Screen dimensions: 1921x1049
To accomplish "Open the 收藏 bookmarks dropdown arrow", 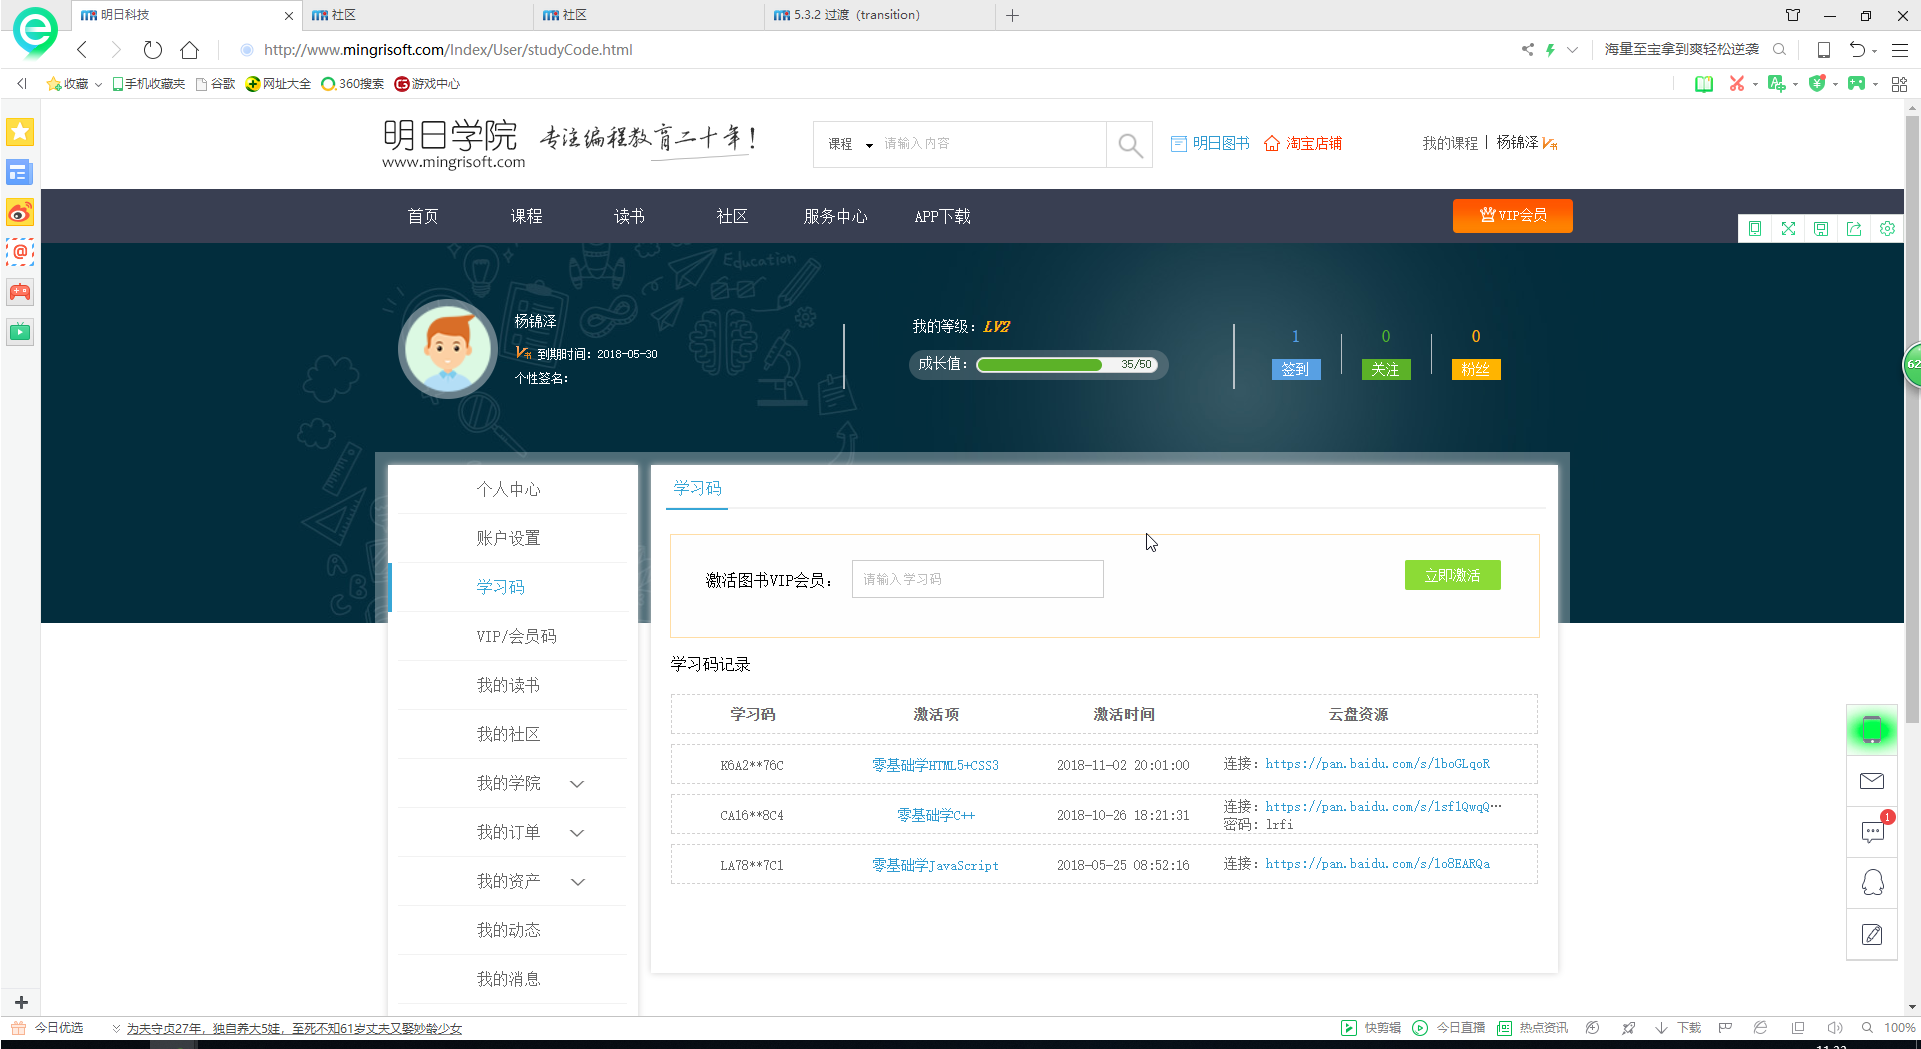I will (98, 84).
